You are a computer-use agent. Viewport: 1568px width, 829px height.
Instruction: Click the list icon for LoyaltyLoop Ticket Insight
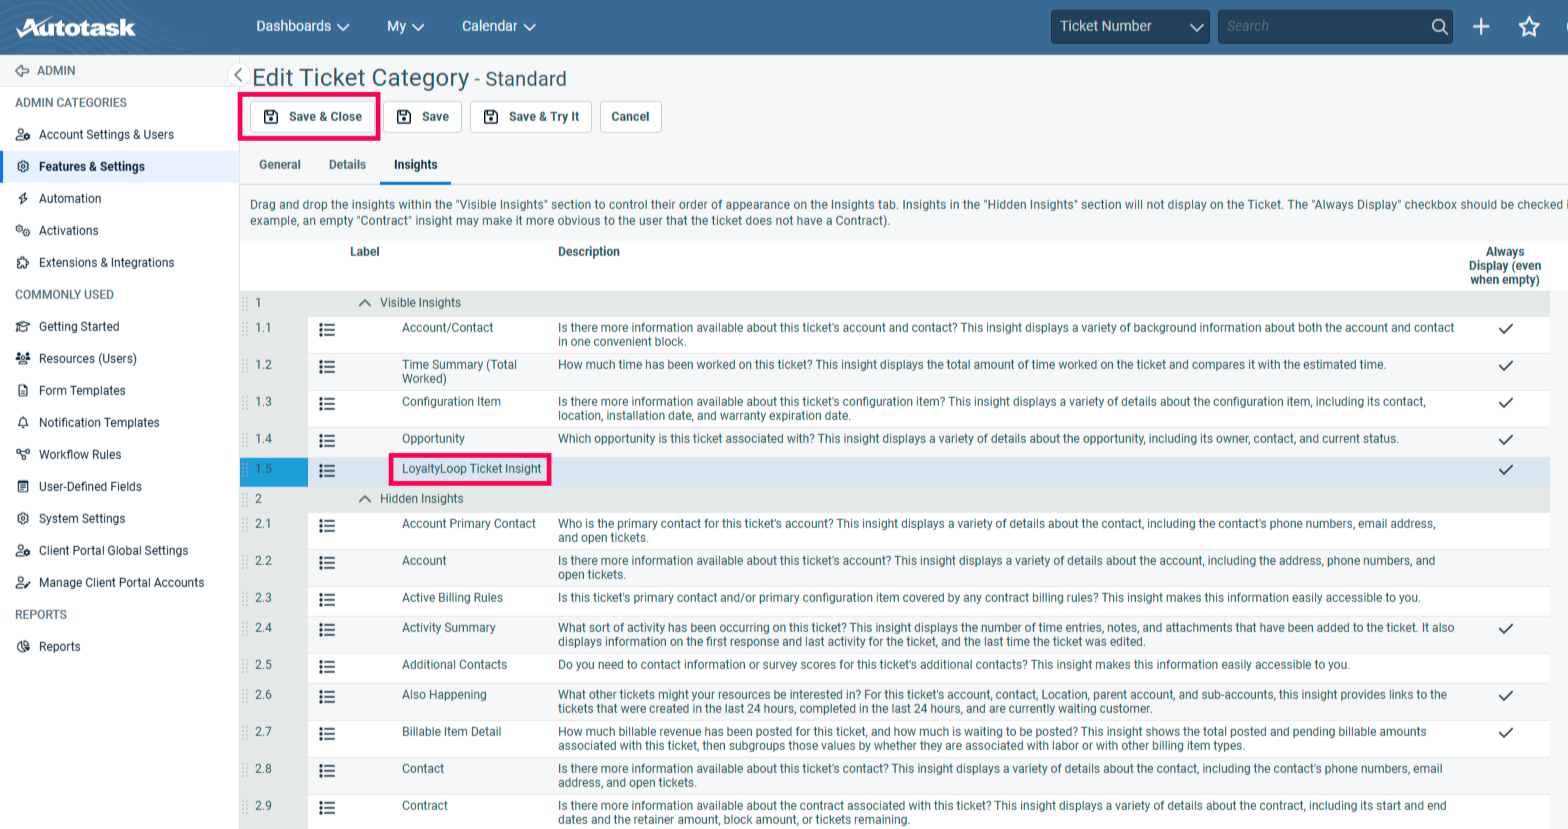point(327,470)
